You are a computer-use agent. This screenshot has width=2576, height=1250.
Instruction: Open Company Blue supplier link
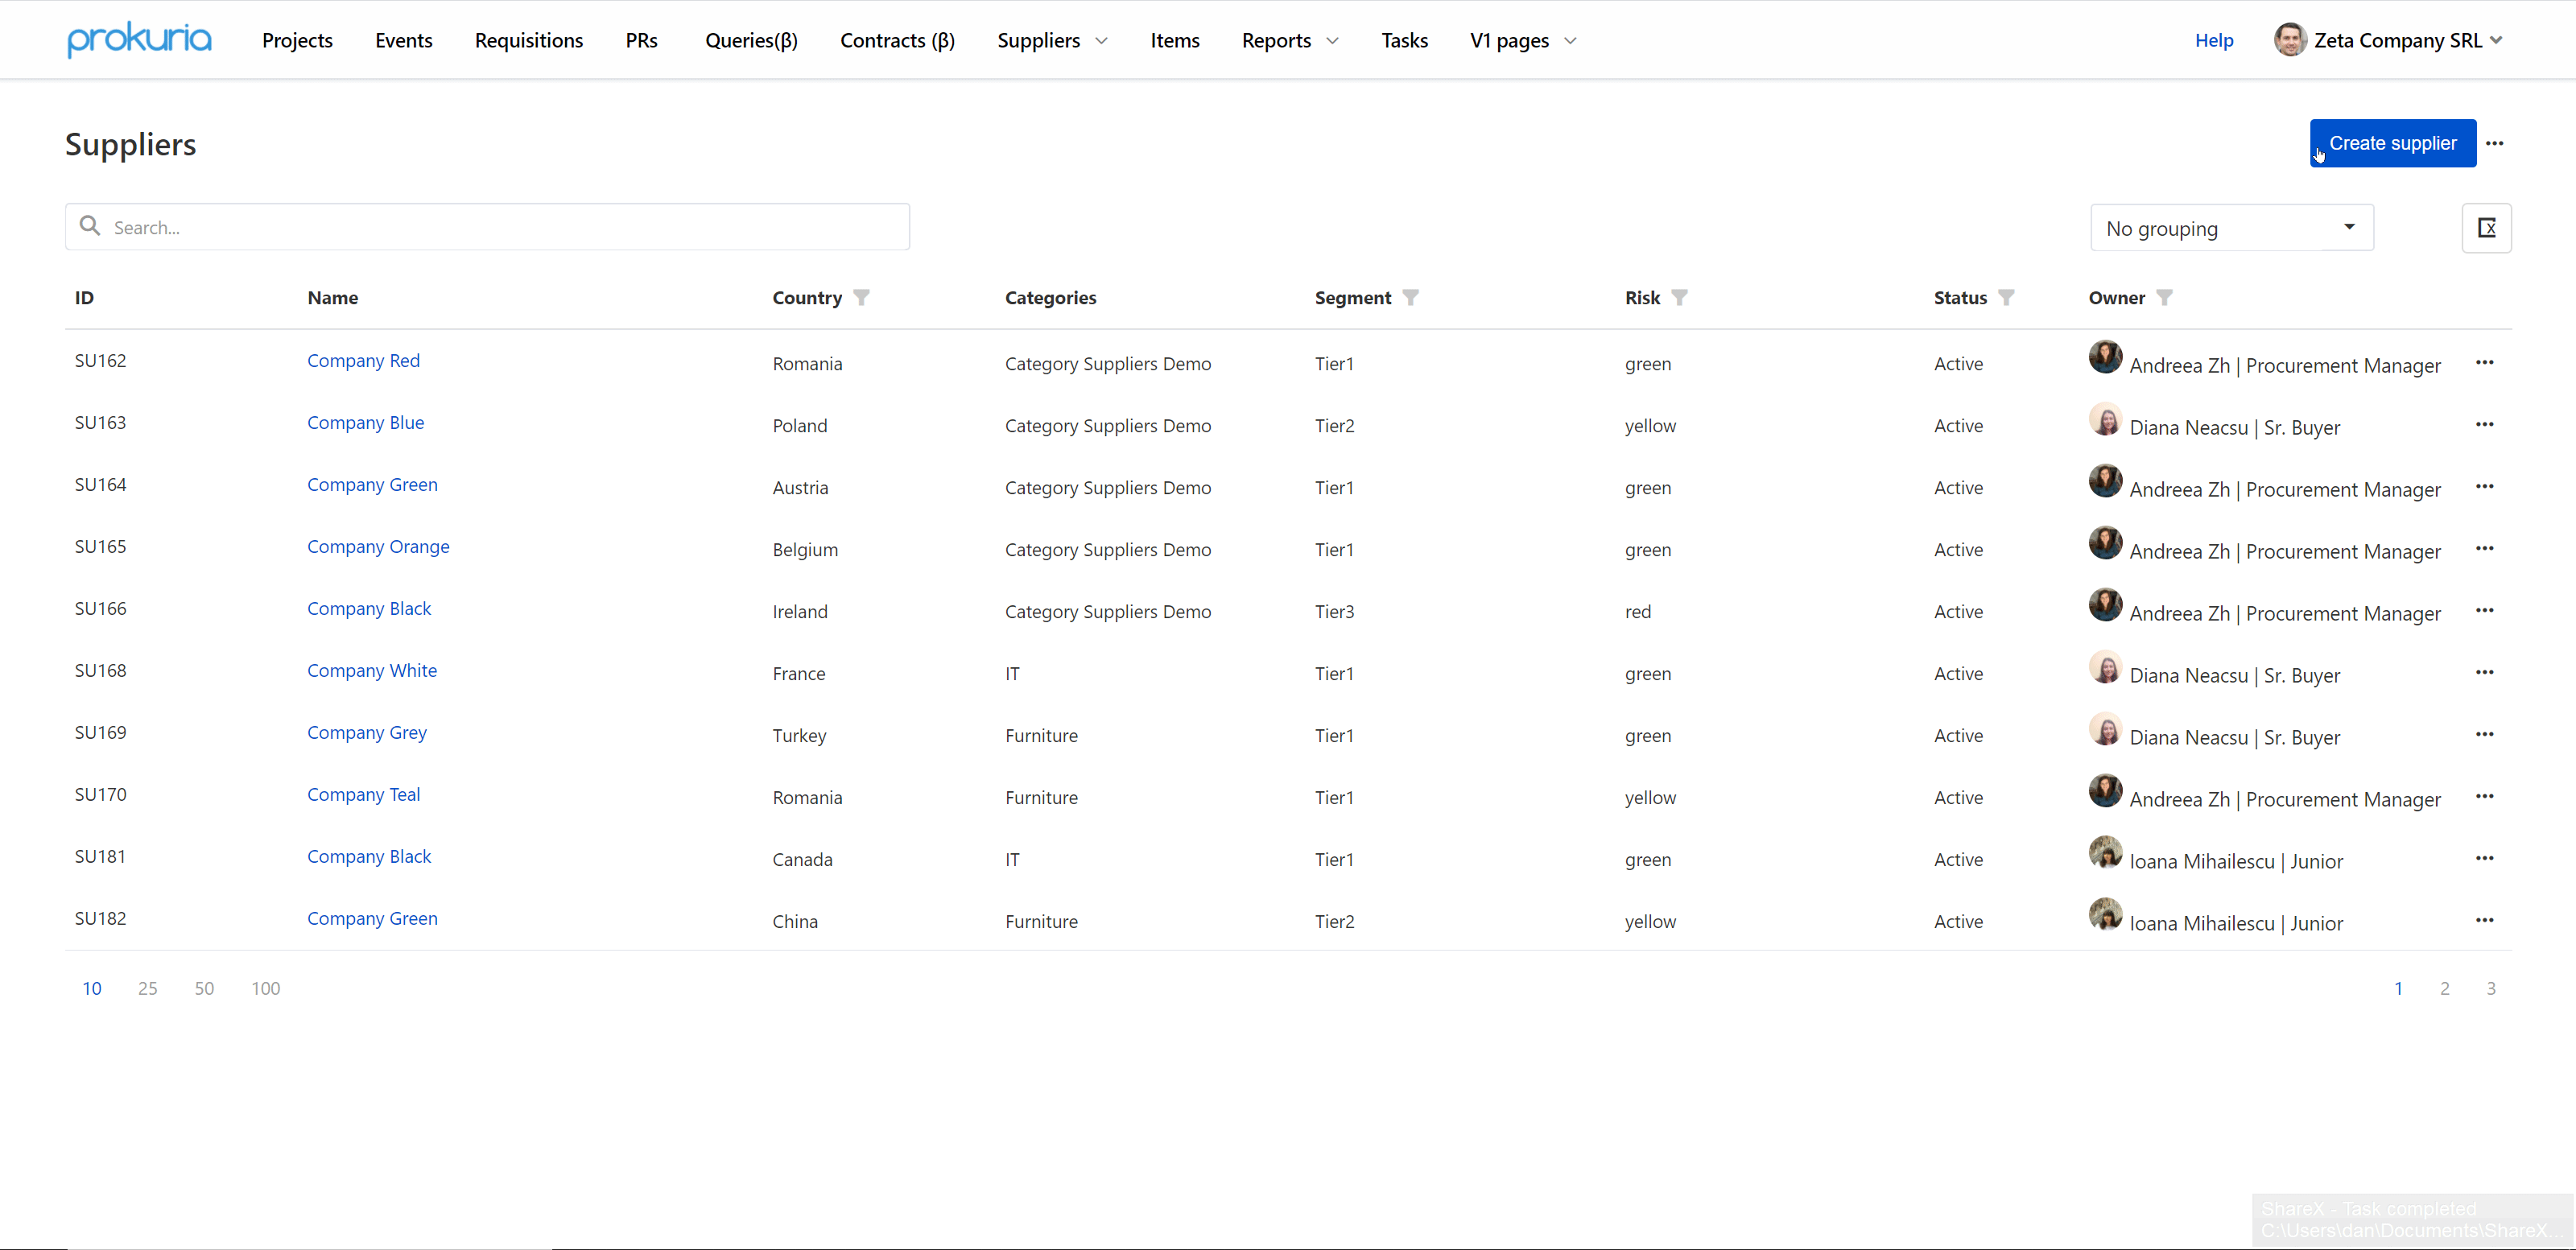click(x=366, y=422)
